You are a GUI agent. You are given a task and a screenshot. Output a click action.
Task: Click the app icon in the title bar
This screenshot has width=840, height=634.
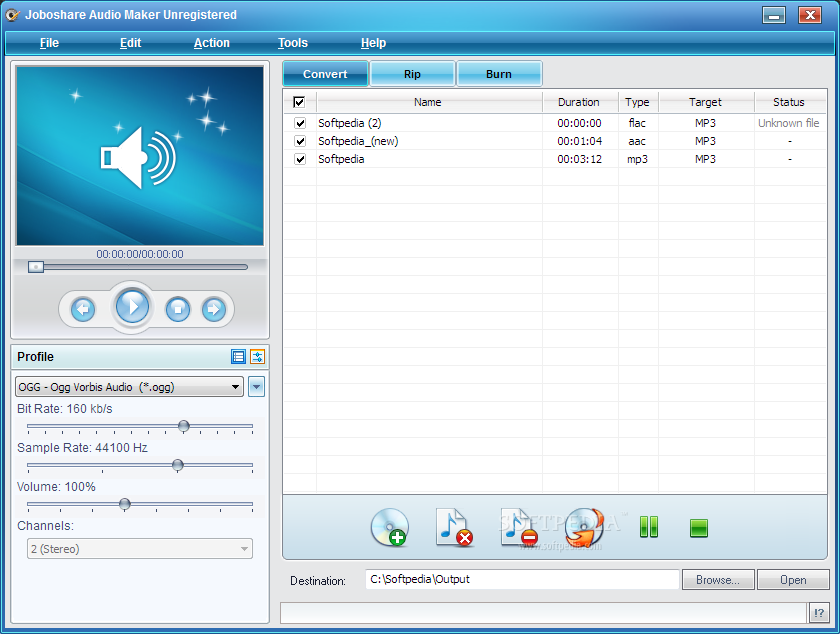pyautogui.click(x=13, y=15)
